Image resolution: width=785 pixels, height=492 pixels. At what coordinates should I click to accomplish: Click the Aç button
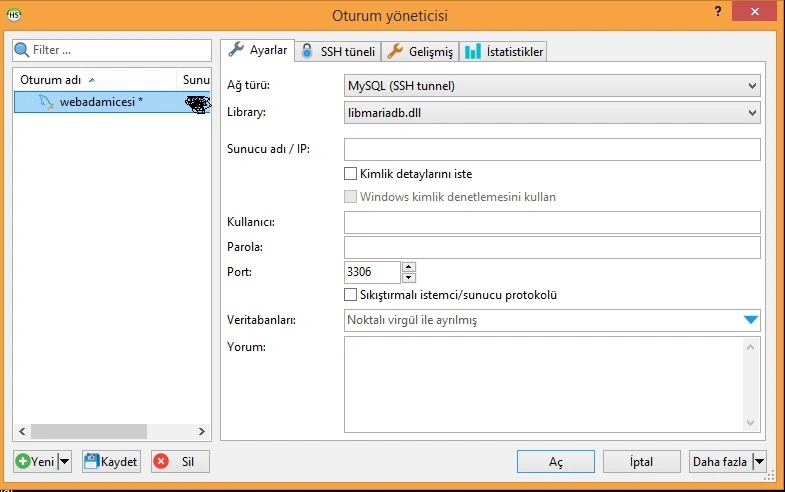coord(556,461)
